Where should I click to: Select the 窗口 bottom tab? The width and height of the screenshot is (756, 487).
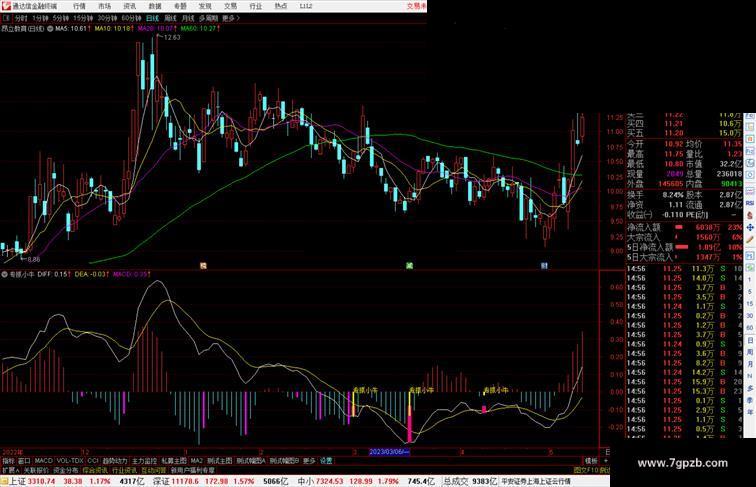[24, 461]
